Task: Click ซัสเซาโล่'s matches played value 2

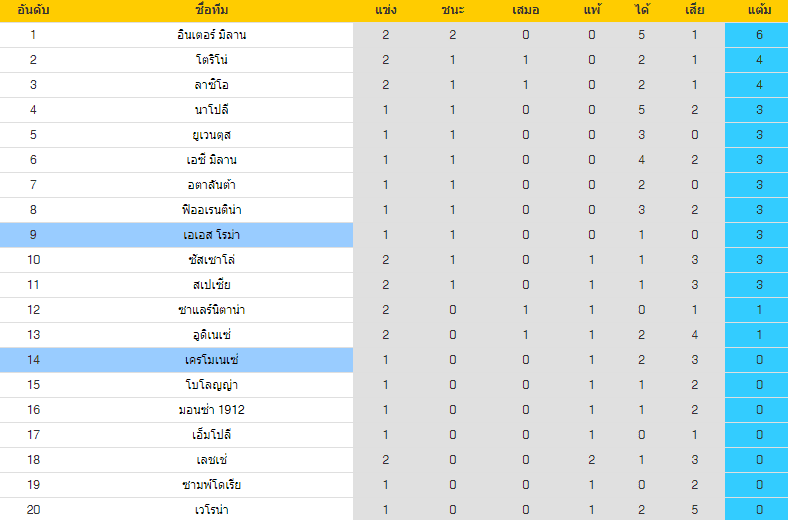Action: coord(385,260)
